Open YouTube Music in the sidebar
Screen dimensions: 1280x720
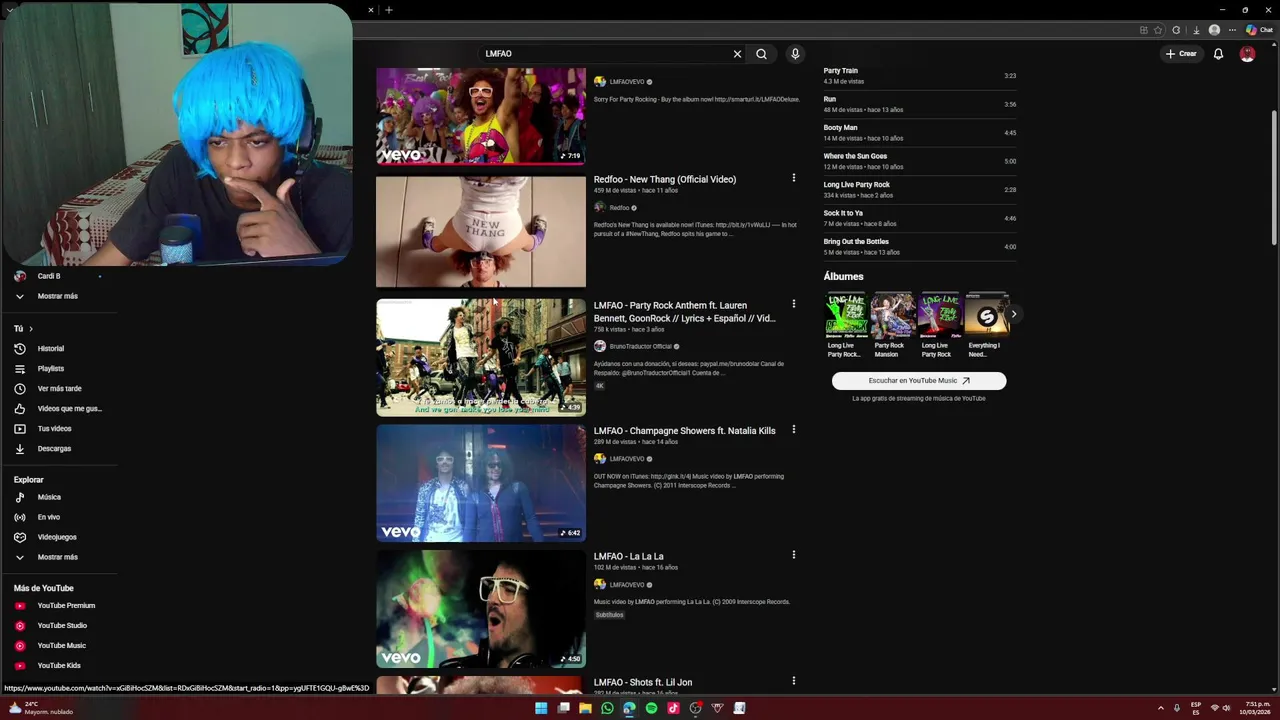click(60, 646)
